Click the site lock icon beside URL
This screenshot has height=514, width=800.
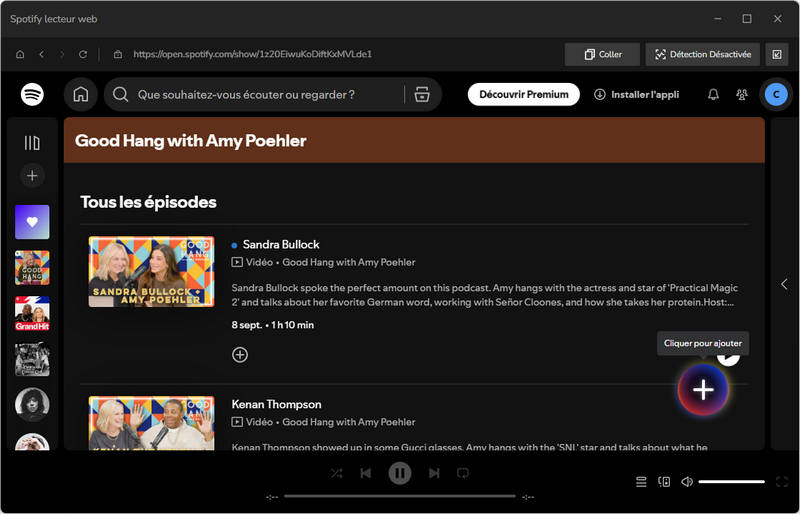pyautogui.click(x=118, y=54)
